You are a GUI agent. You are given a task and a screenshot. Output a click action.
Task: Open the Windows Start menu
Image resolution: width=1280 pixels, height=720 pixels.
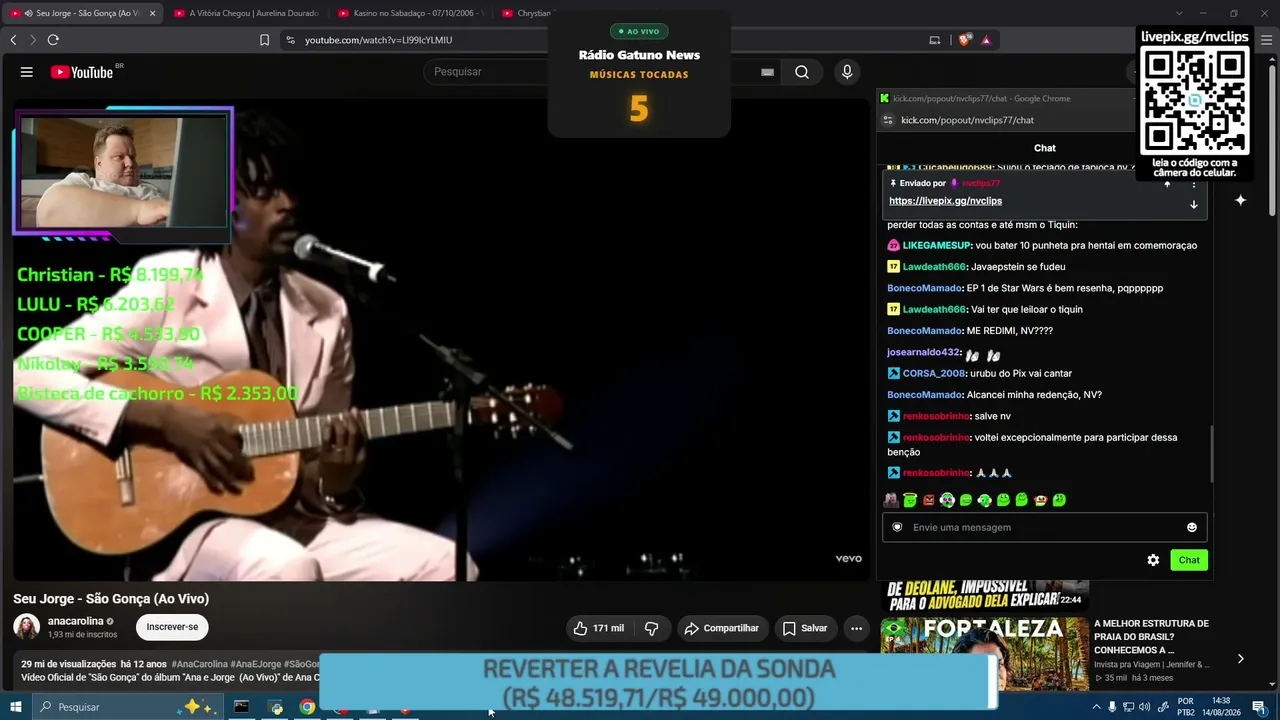(16, 707)
